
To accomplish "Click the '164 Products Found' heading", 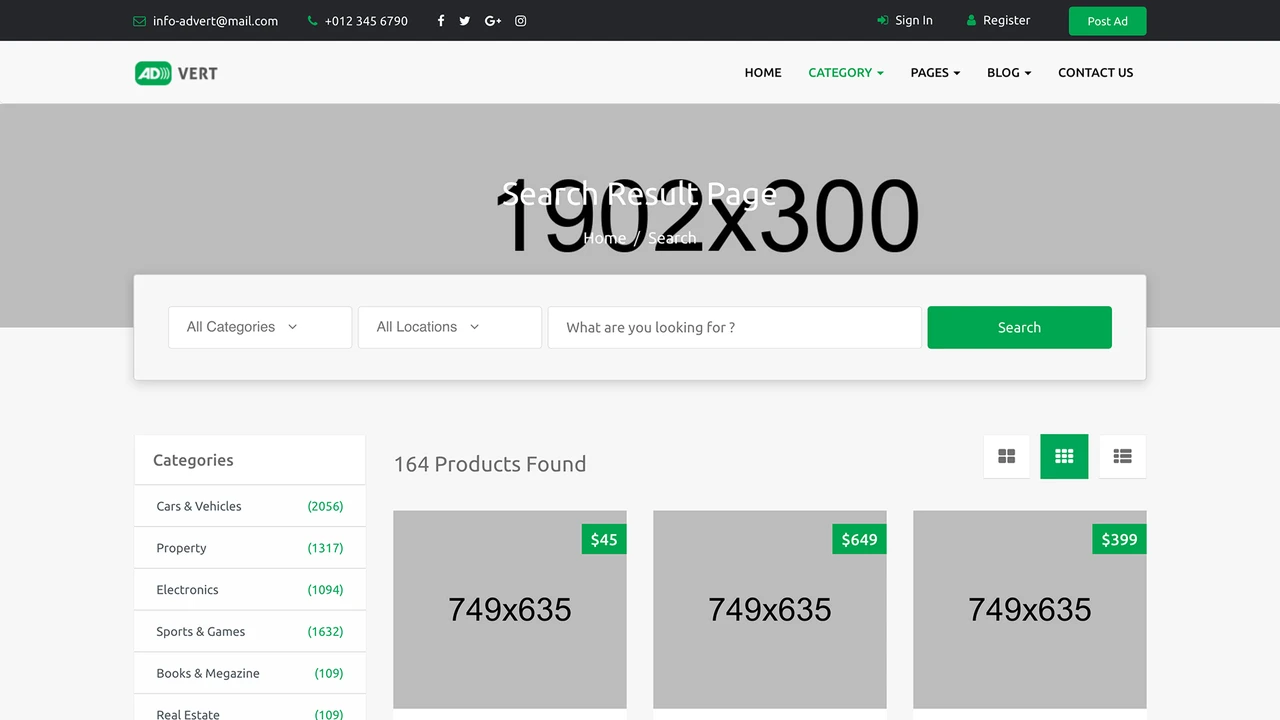I will (490, 464).
